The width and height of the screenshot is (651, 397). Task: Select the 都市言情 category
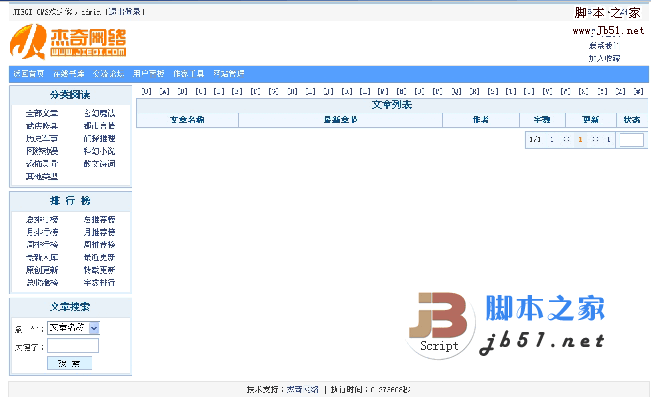[x=99, y=126]
